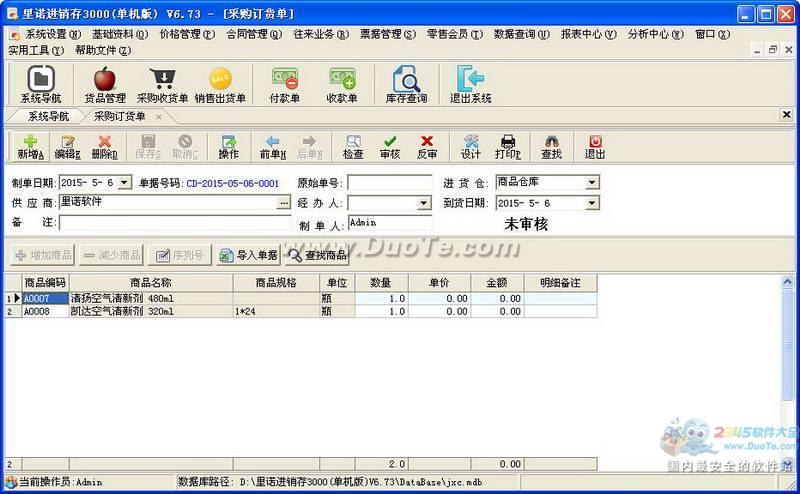Close the 采购订货单 tab
800x494 pixels.
159,117
